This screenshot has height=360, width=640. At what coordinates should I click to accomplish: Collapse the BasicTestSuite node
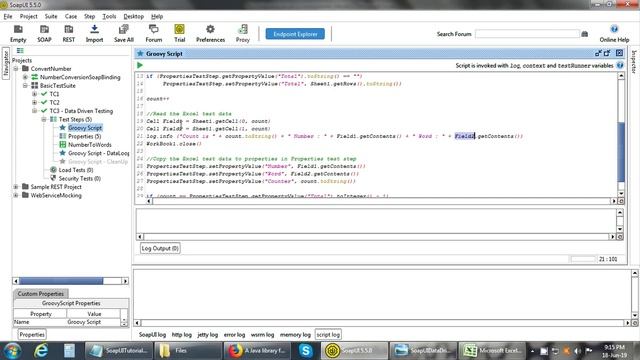(25, 85)
